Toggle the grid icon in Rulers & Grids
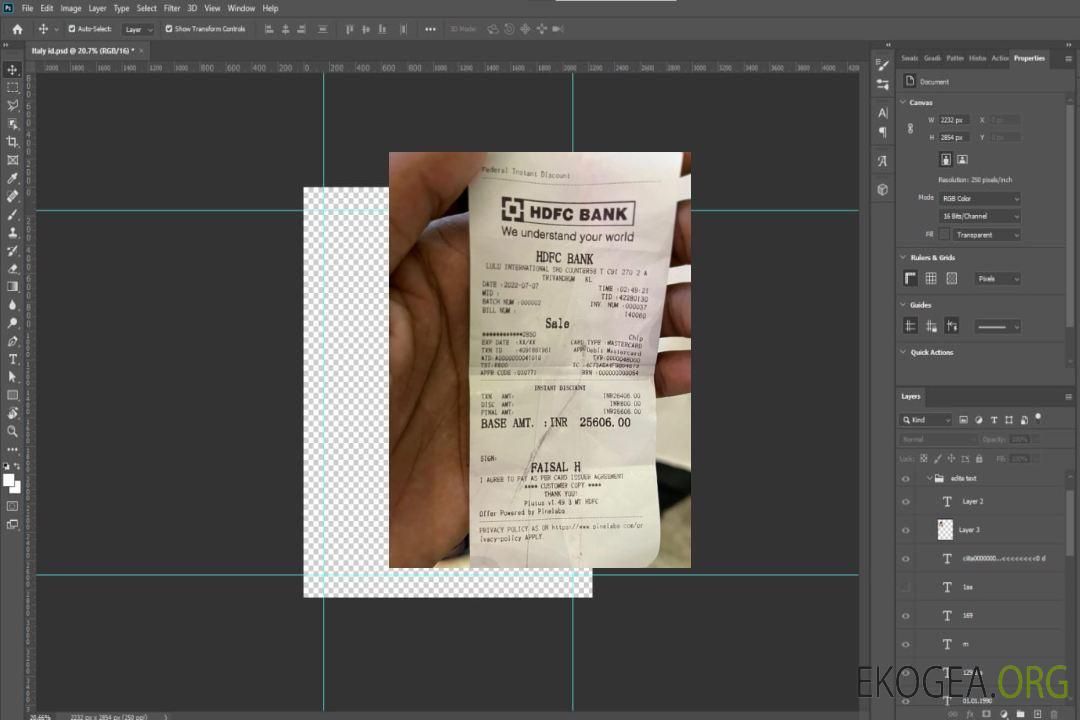Image resolution: width=1080 pixels, height=720 pixels. tap(931, 278)
